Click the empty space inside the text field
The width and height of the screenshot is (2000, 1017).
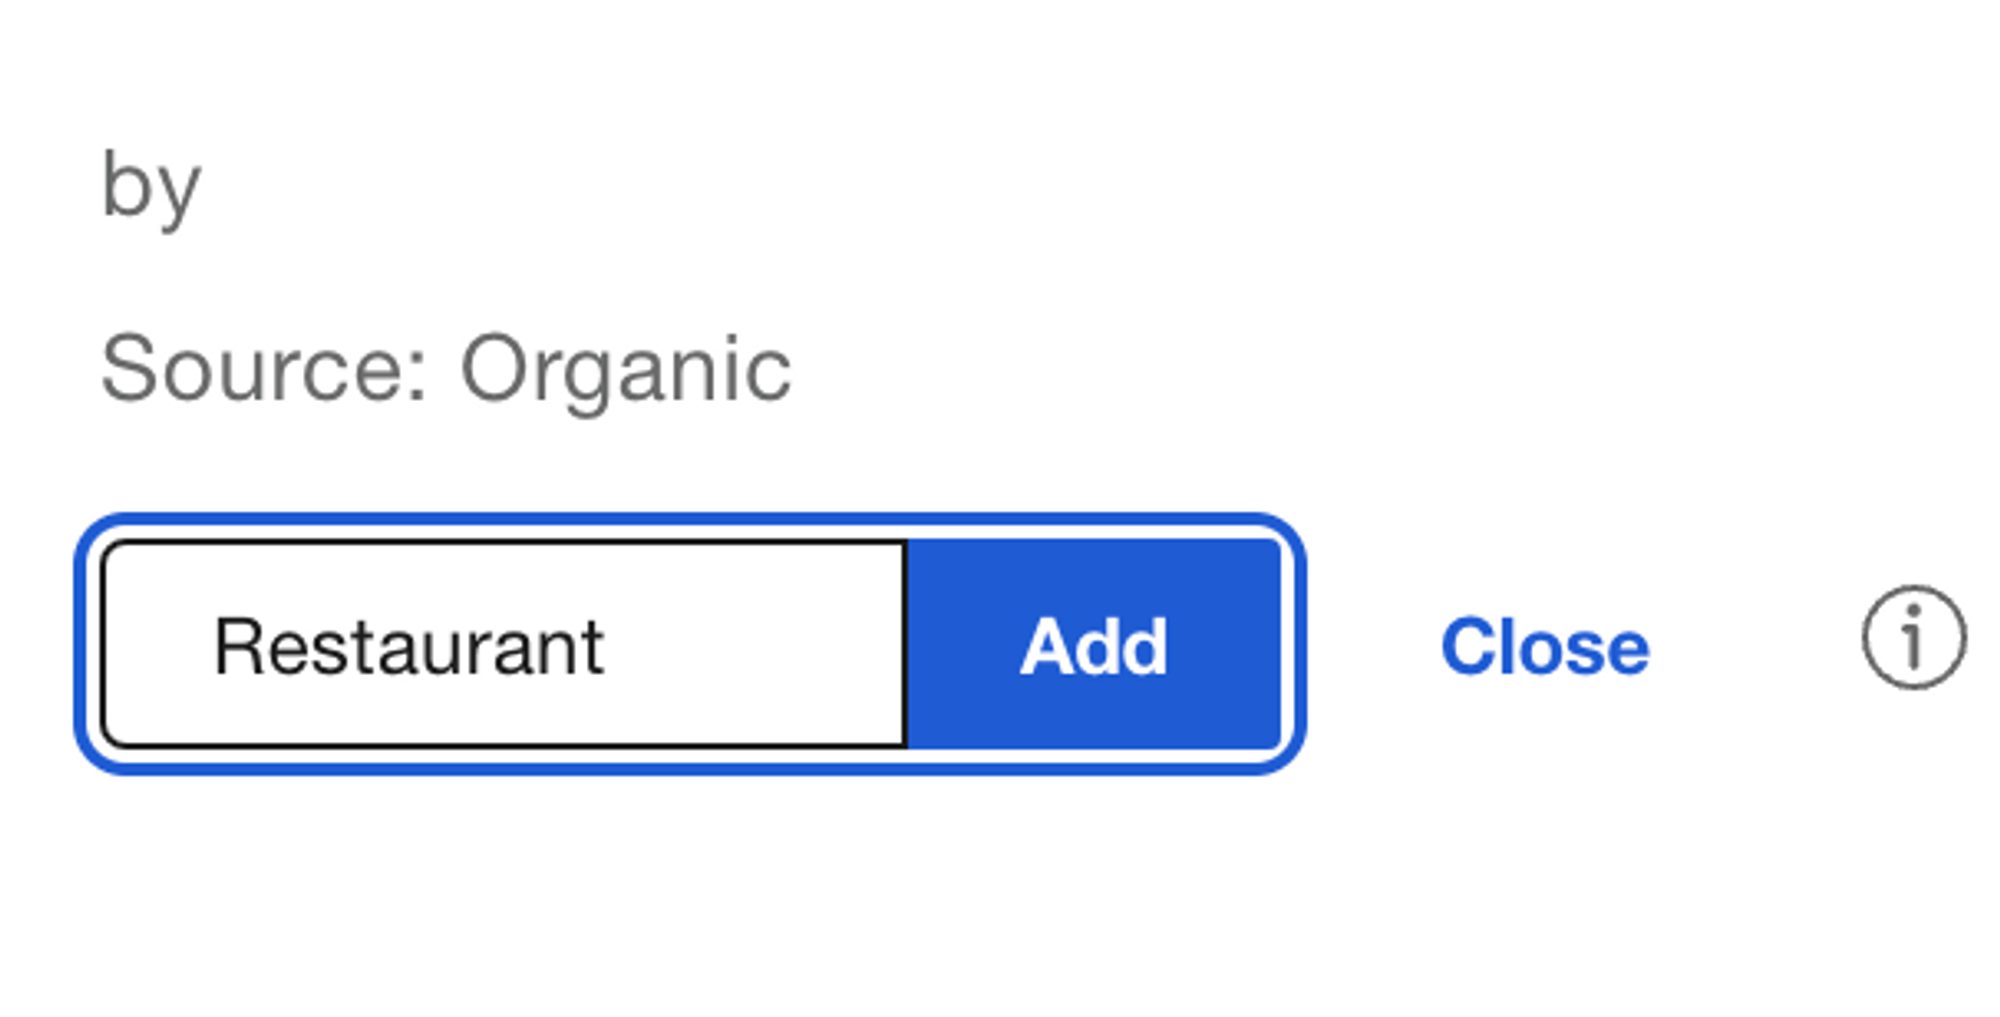[760, 645]
